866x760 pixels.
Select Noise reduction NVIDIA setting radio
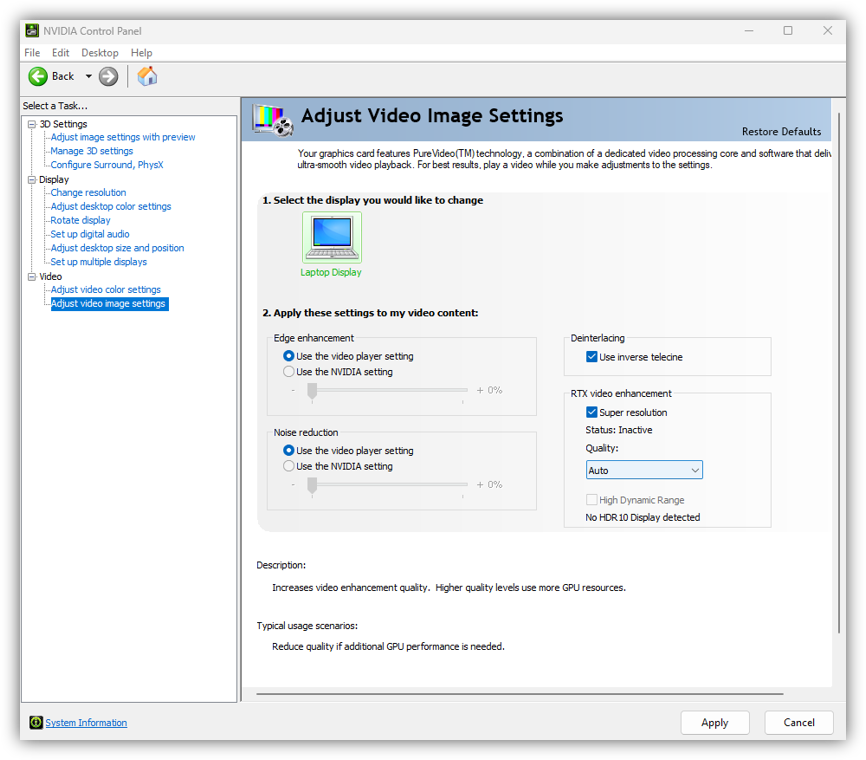[x=288, y=466]
